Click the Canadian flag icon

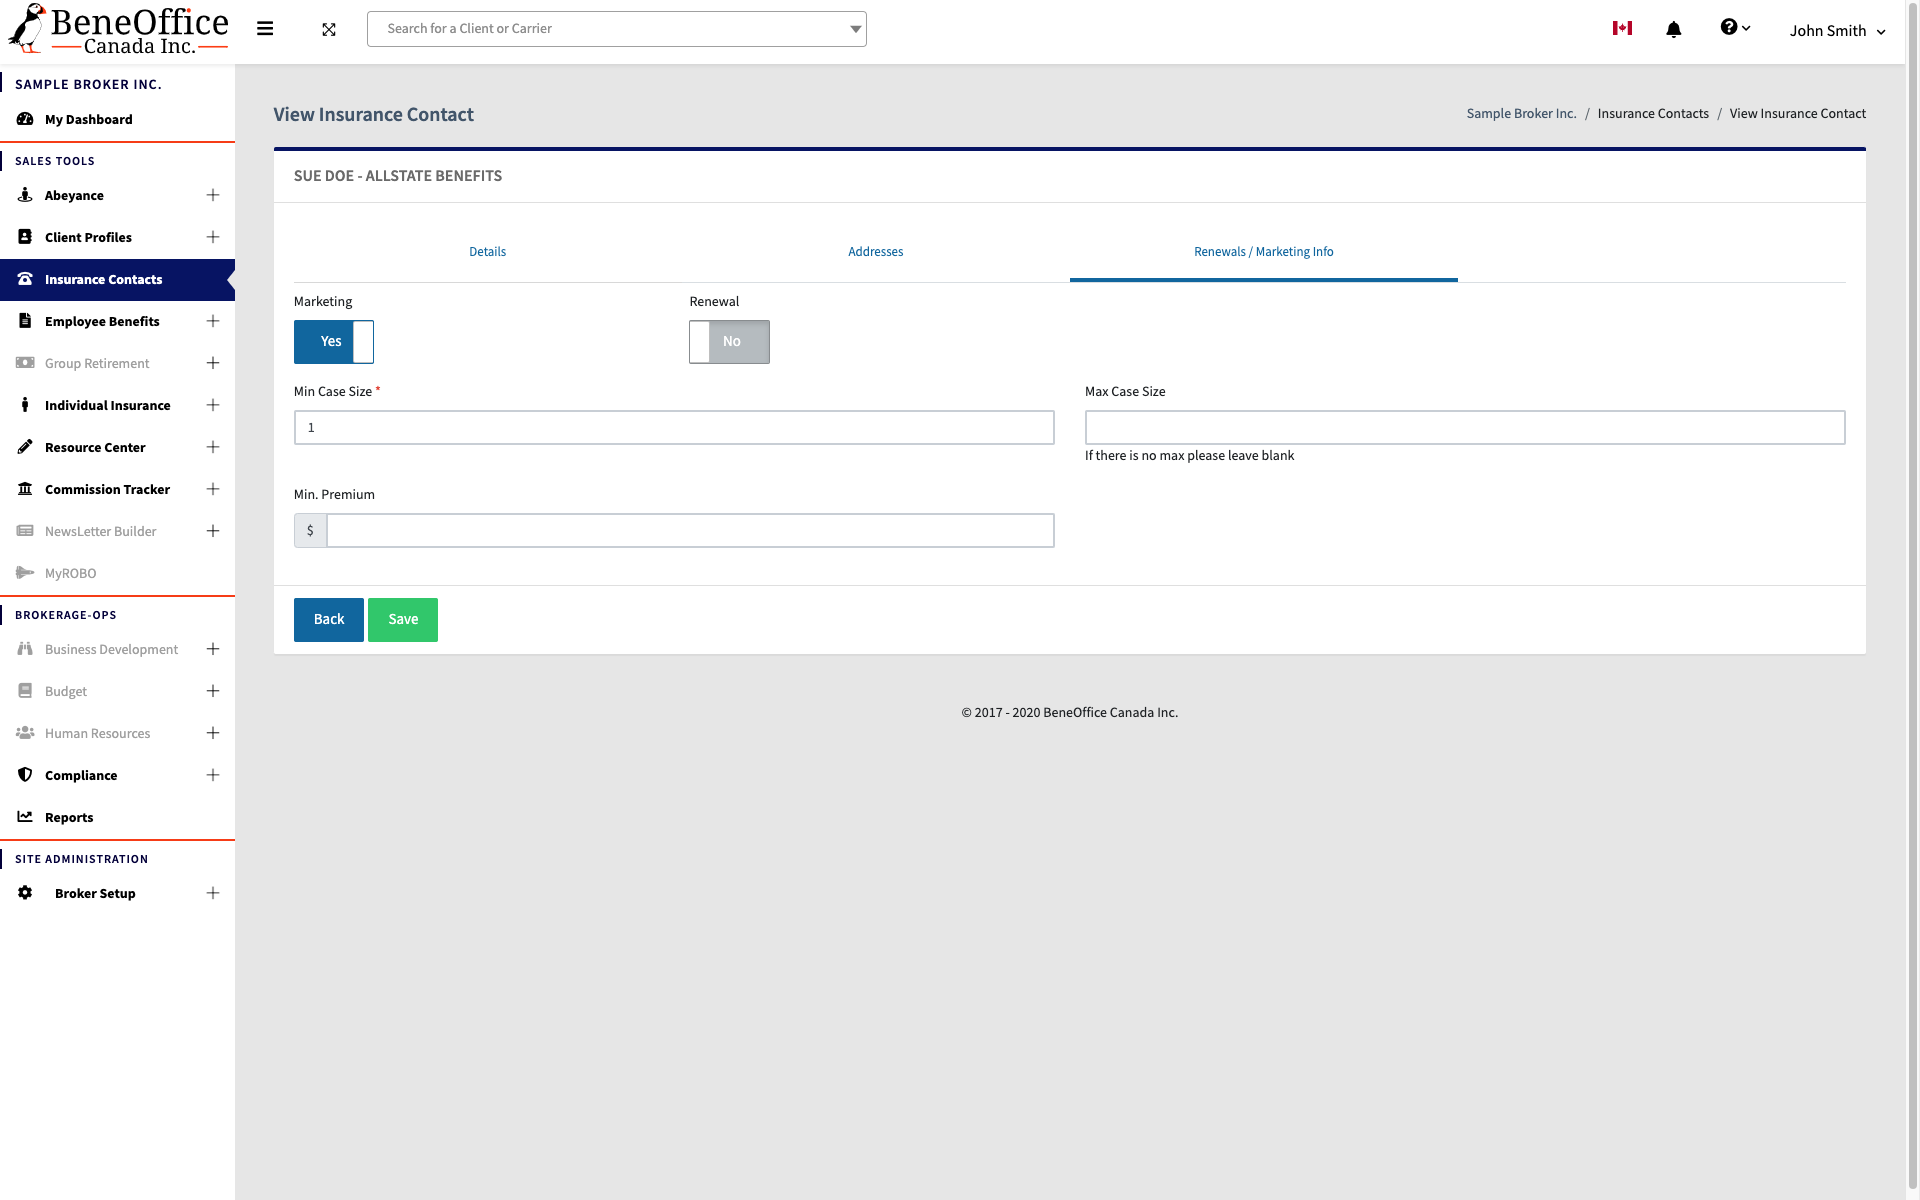[1622, 28]
